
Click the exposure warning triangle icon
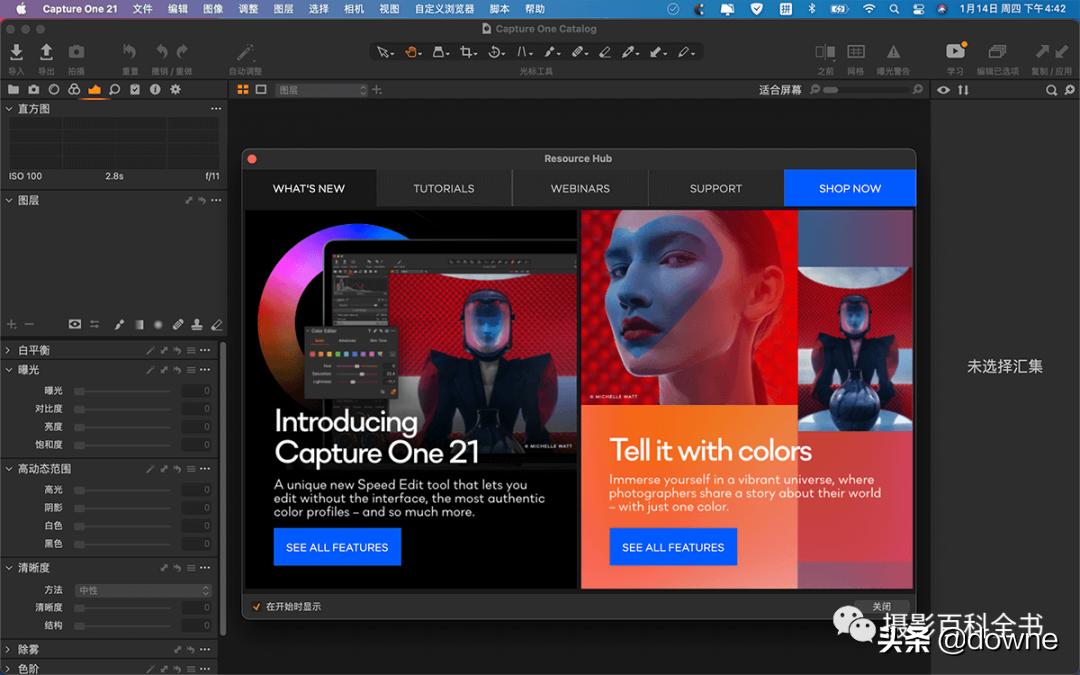[893, 52]
